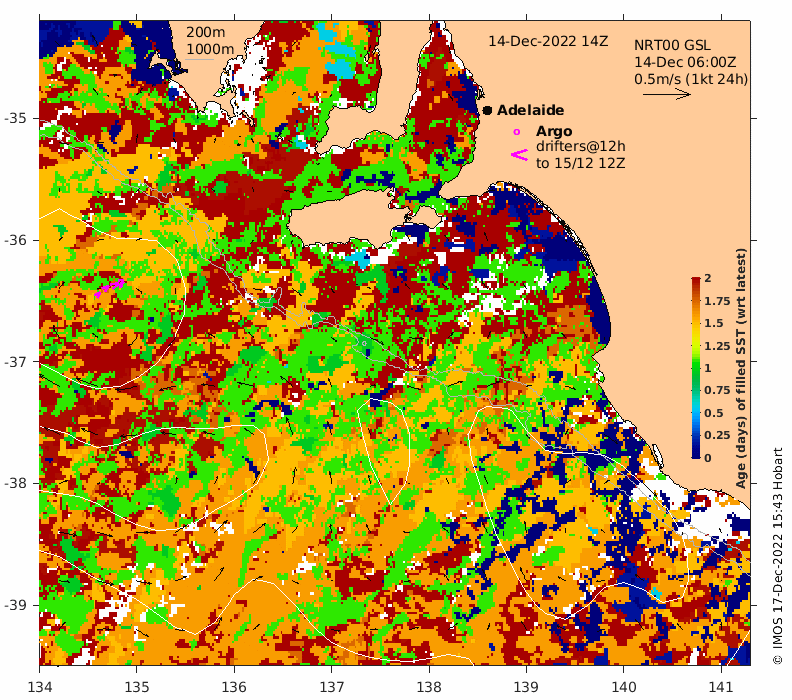Click the '200m' contour label

point(206,32)
